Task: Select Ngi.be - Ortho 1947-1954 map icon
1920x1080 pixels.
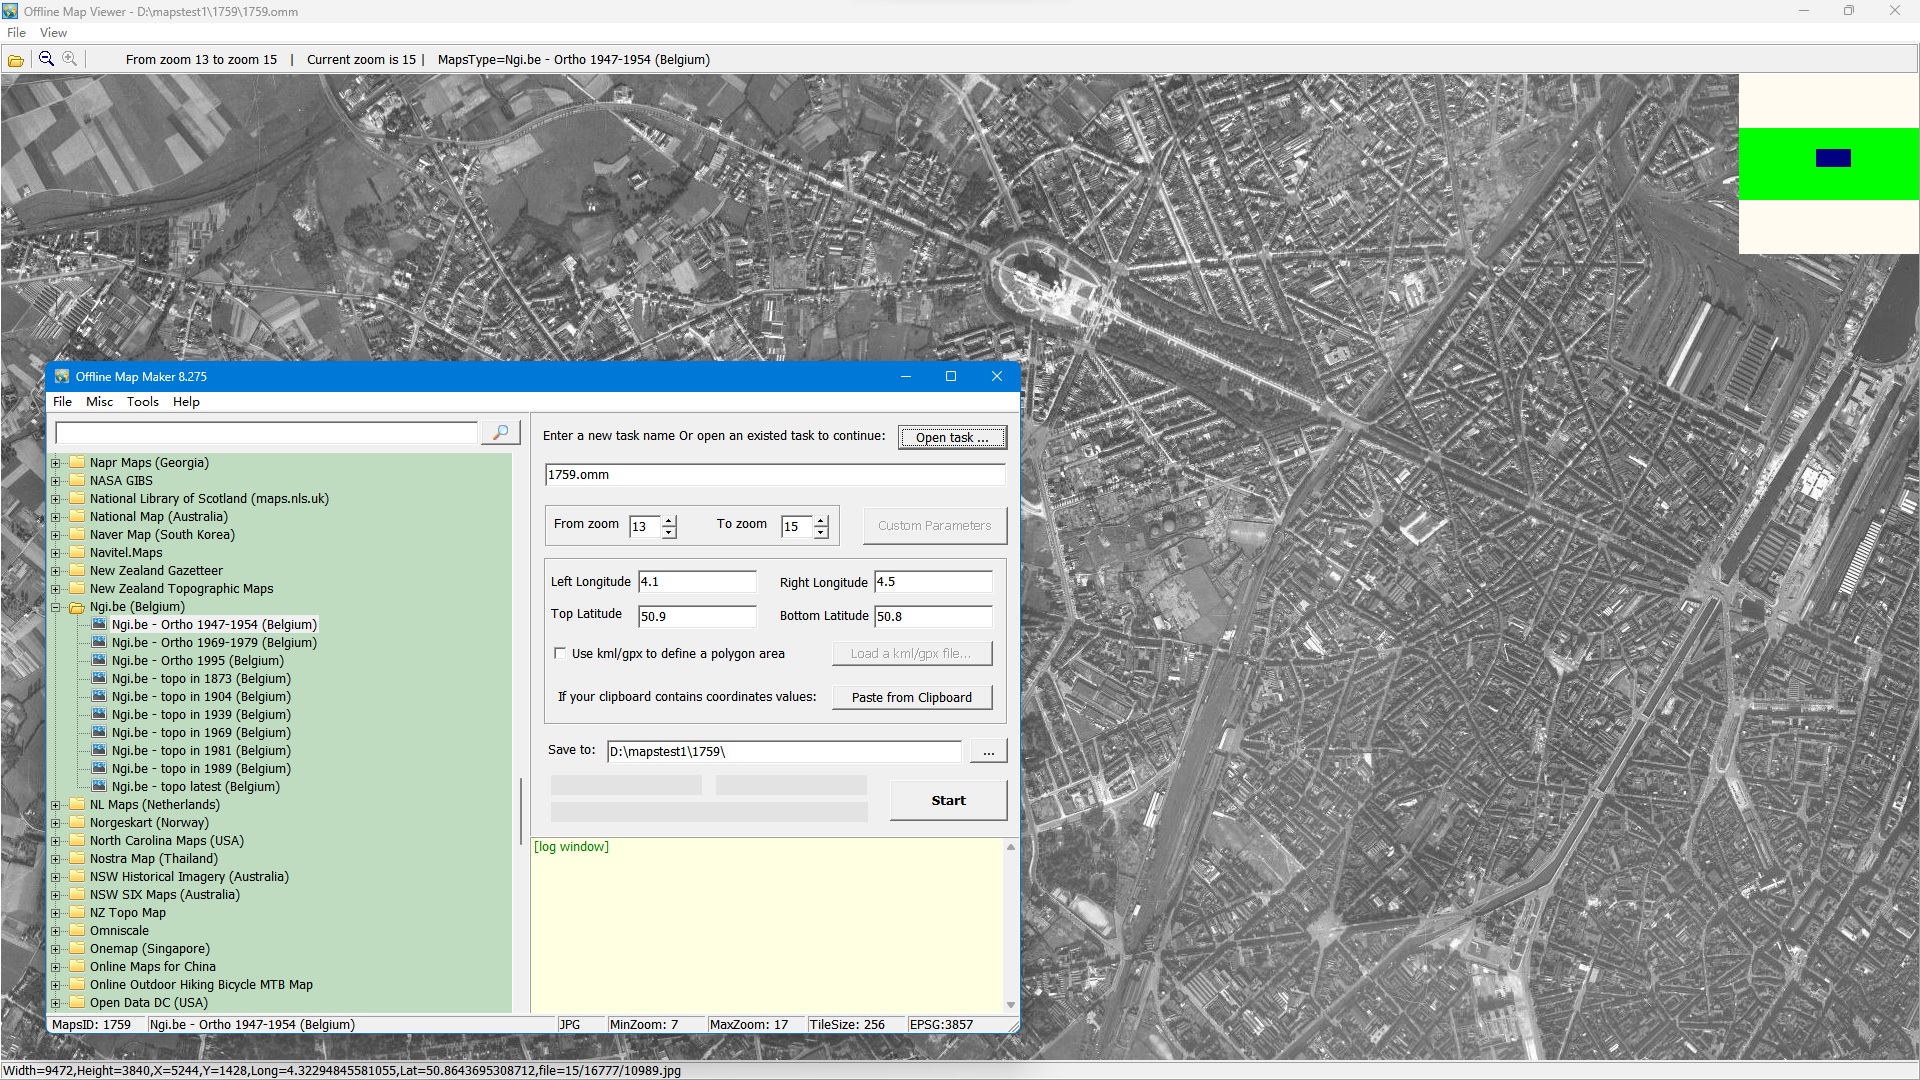Action: 99,624
